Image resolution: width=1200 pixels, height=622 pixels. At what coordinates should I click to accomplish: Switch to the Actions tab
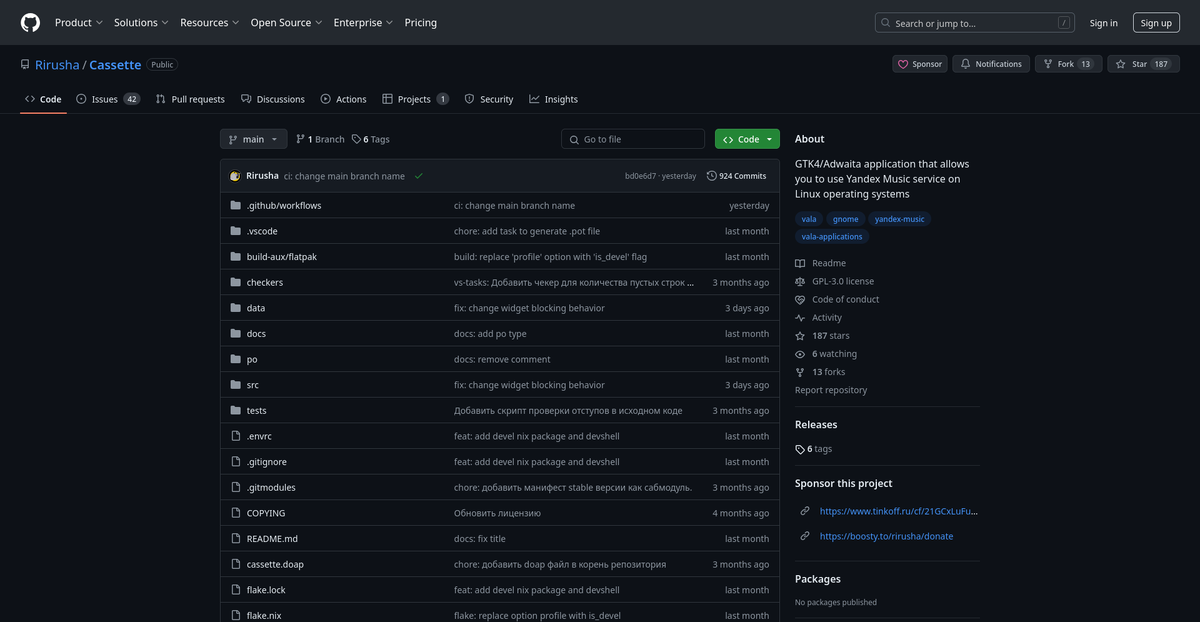[x=343, y=99]
